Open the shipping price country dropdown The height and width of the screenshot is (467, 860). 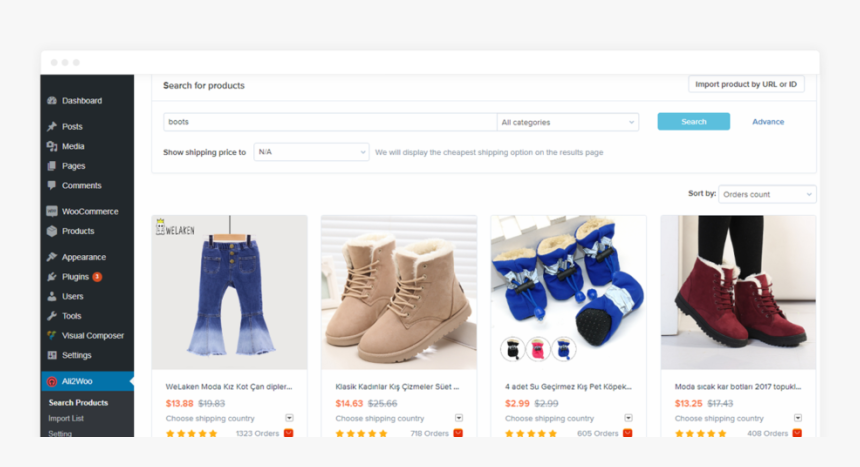pos(311,152)
